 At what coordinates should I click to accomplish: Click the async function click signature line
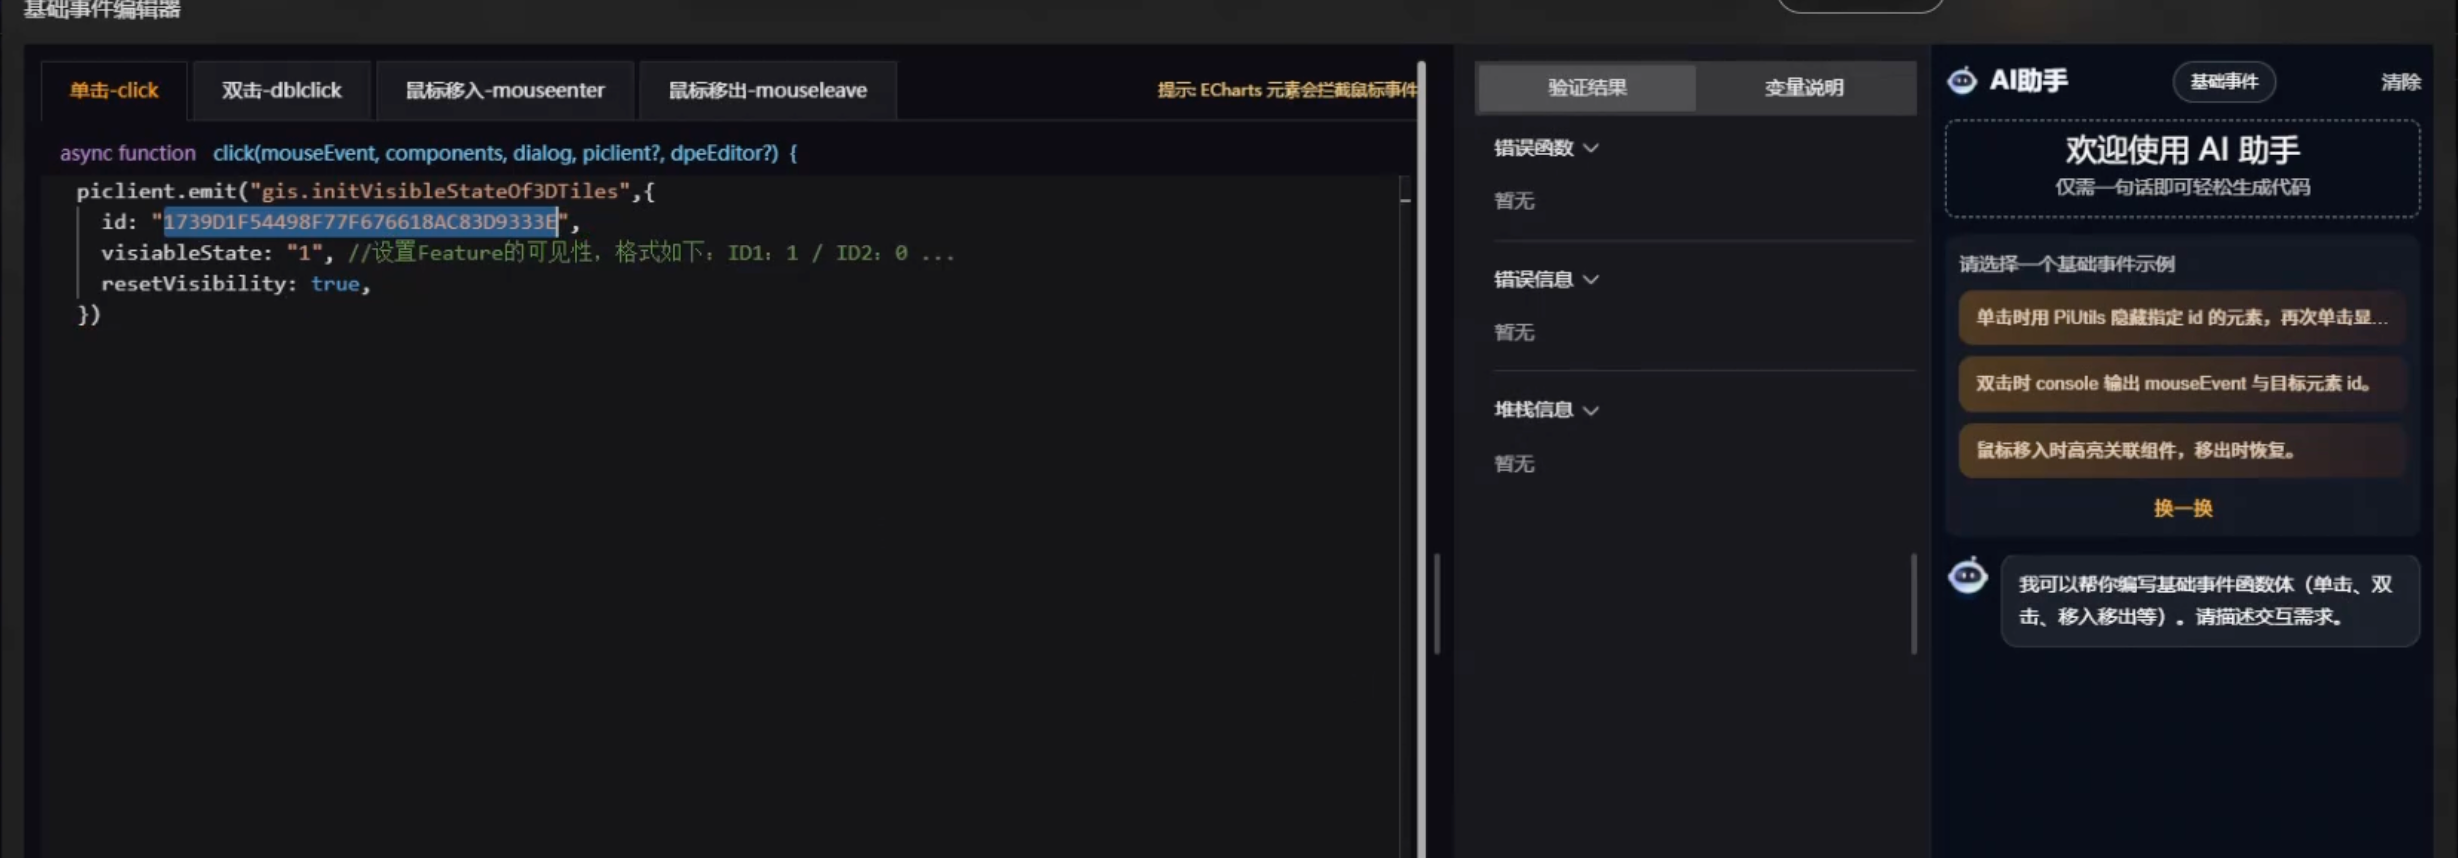click(x=428, y=153)
